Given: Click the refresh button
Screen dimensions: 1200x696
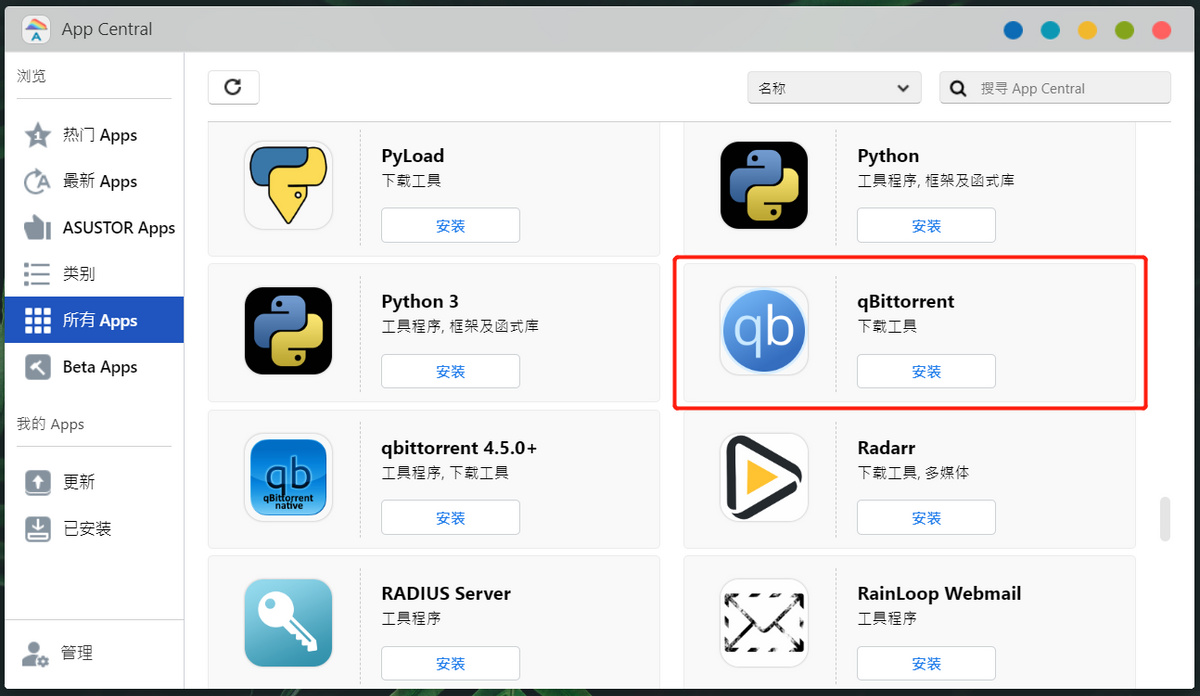Looking at the screenshot, I should point(233,87).
